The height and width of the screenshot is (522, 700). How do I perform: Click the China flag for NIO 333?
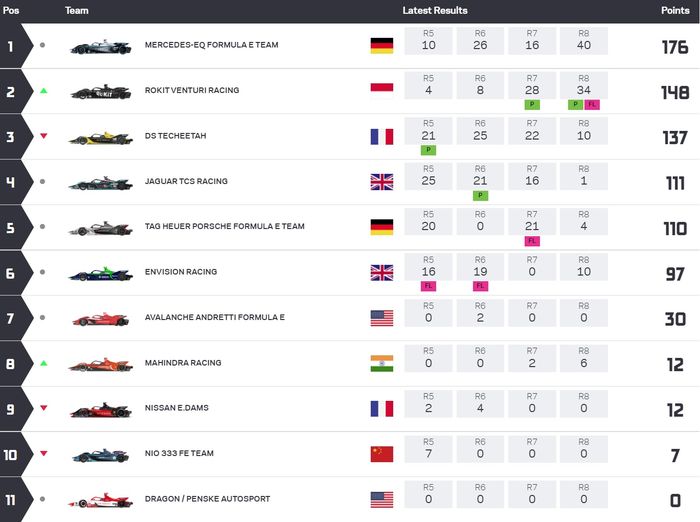[x=381, y=454]
